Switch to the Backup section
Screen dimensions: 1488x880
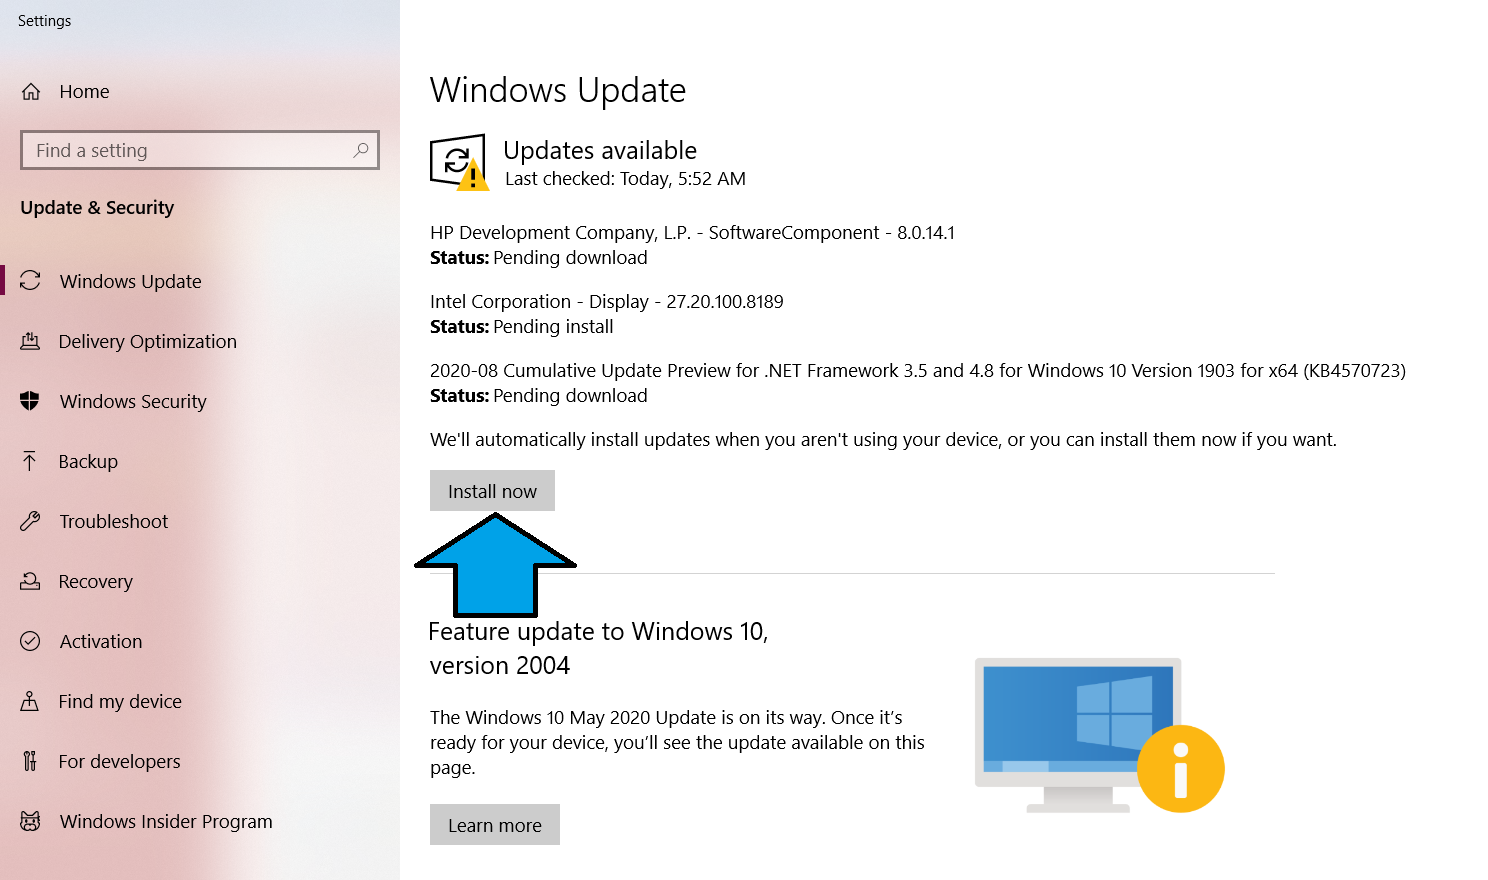click(88, 461)
